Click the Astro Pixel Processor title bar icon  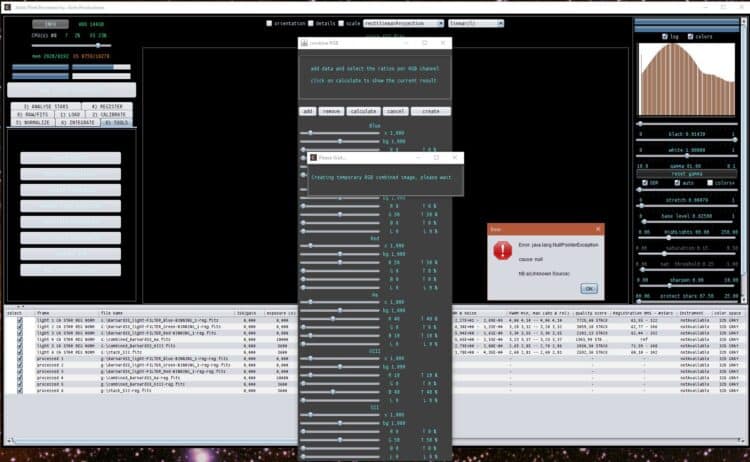[7, 7]
